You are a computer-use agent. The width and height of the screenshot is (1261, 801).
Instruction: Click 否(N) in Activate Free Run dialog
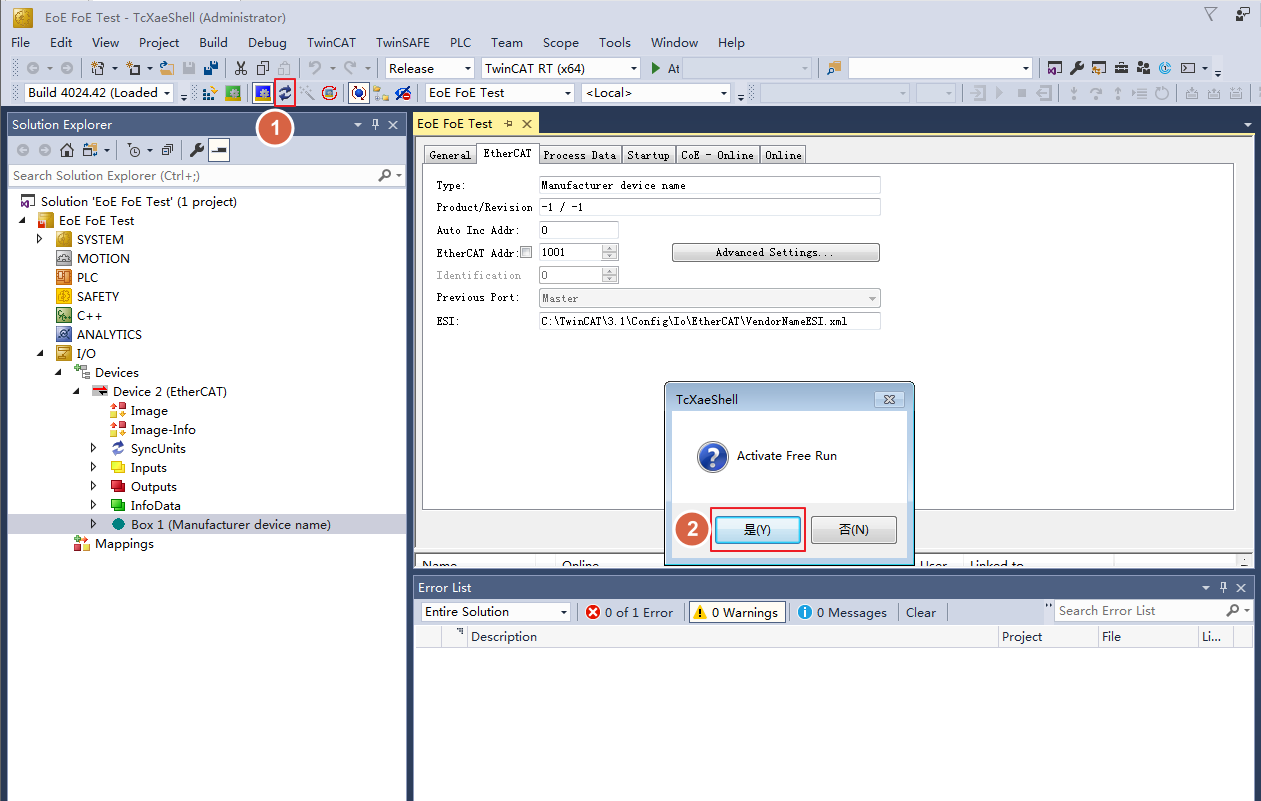tap(853, 530)
